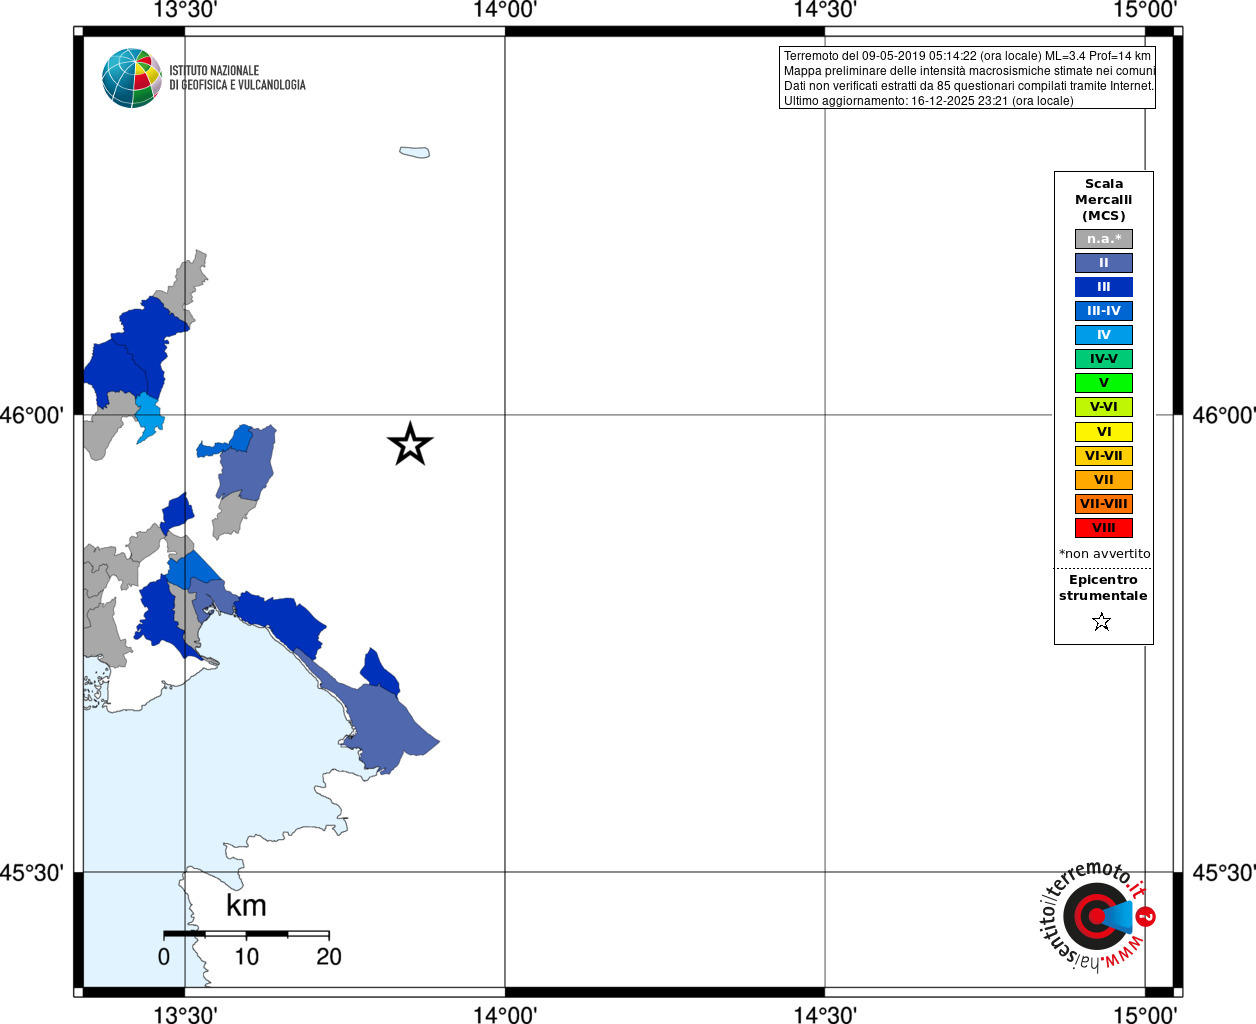
Task: Select the VI yellow legend swatch
Action: [x=1104, y=432]
